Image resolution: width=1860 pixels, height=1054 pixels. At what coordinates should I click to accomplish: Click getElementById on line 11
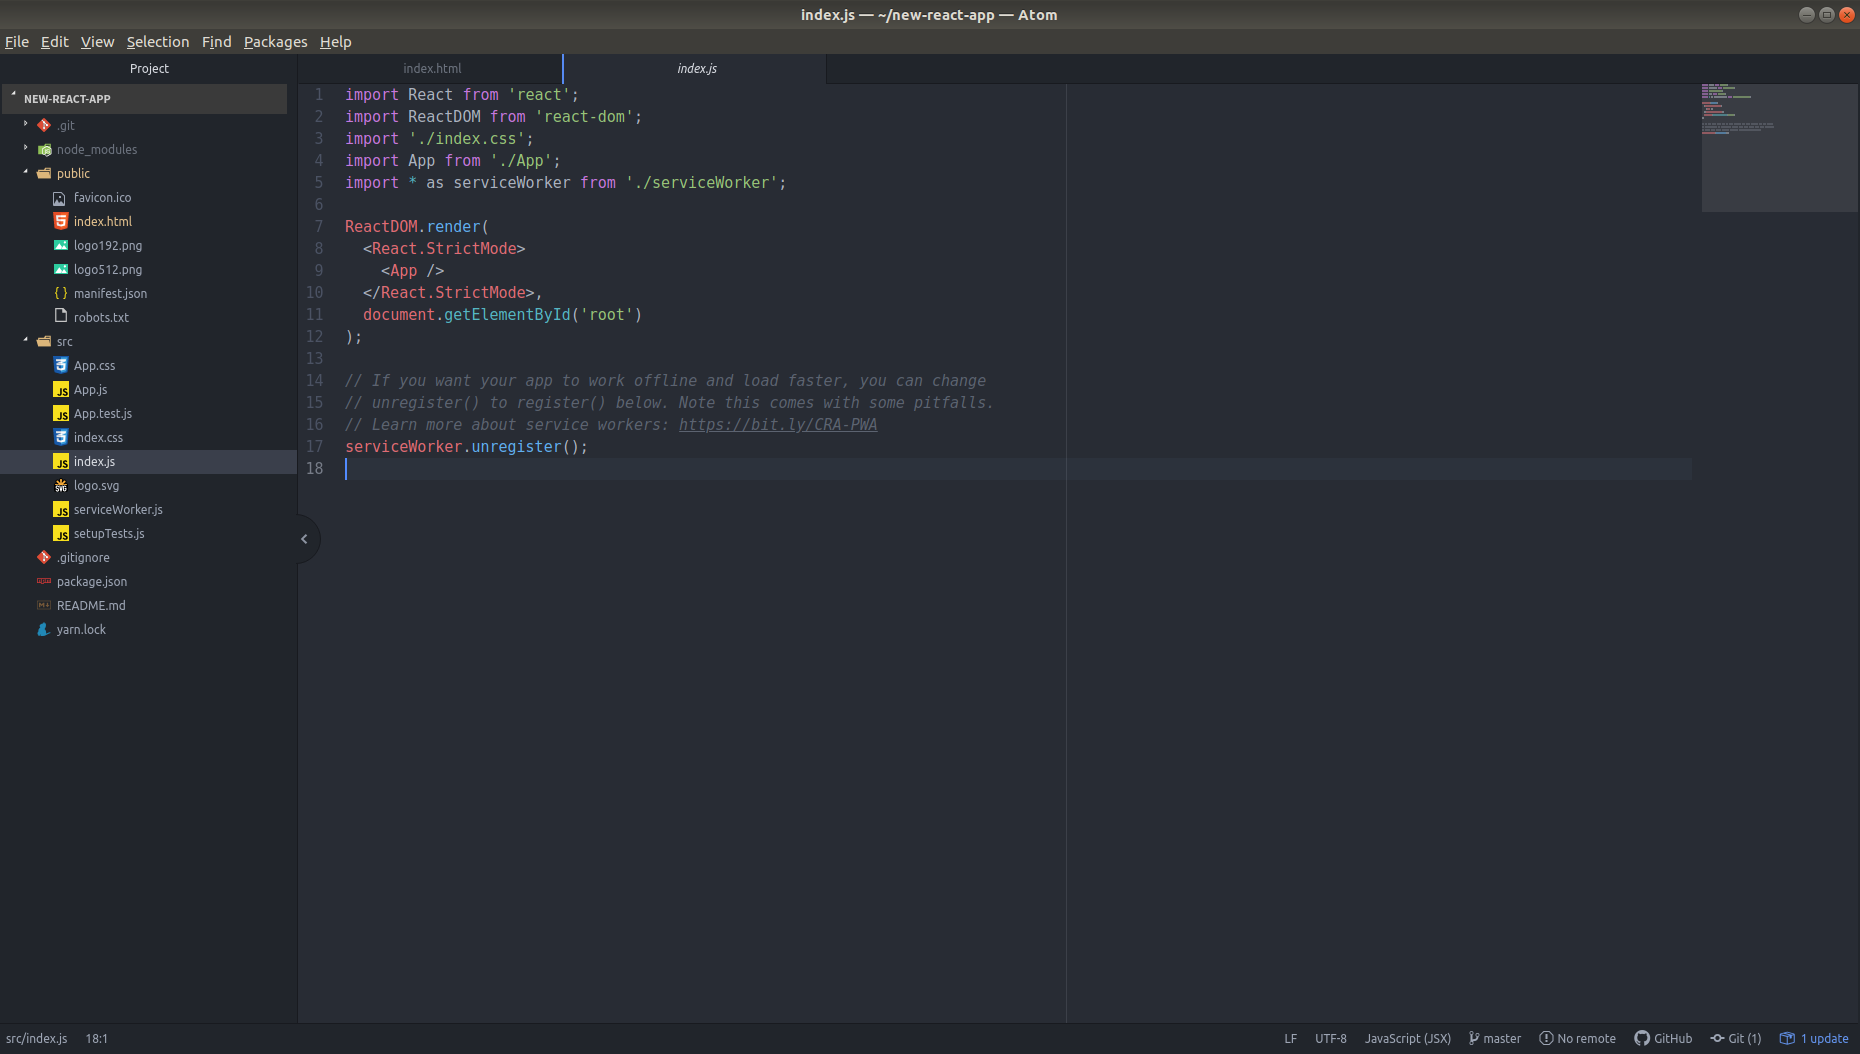point(507,315)
